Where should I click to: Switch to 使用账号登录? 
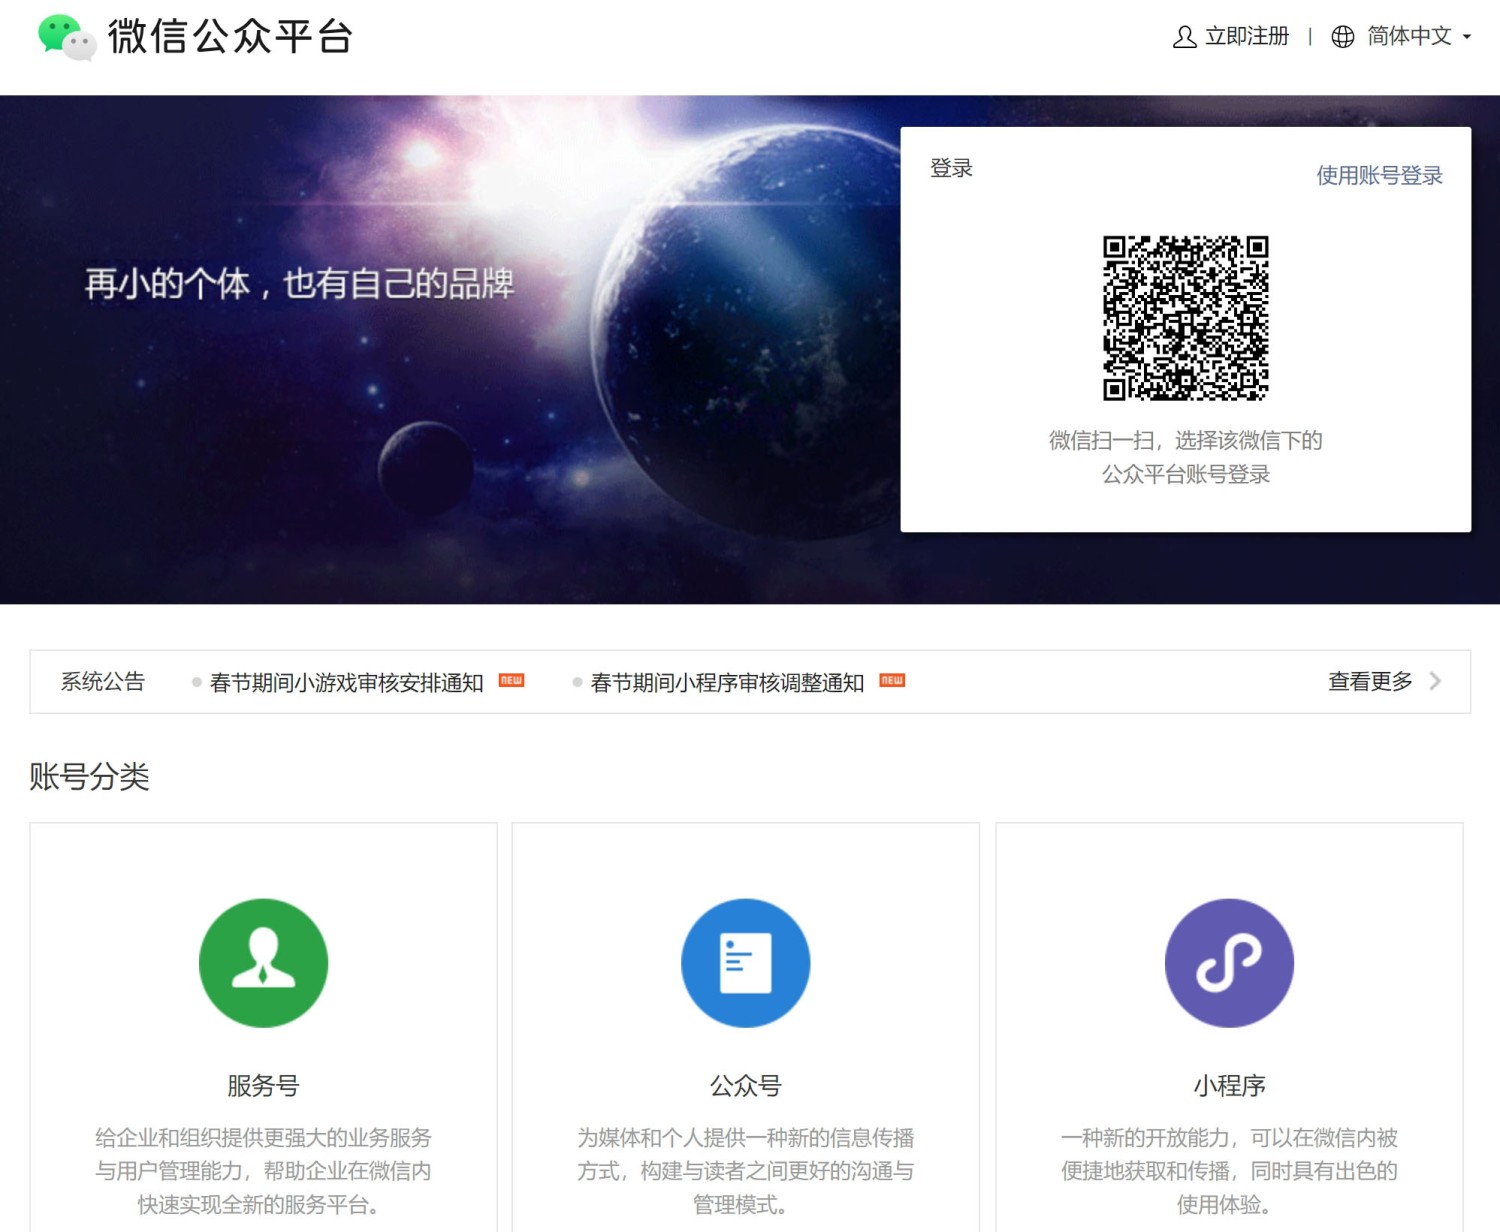pyautogui.click(x=1379, y=175)
